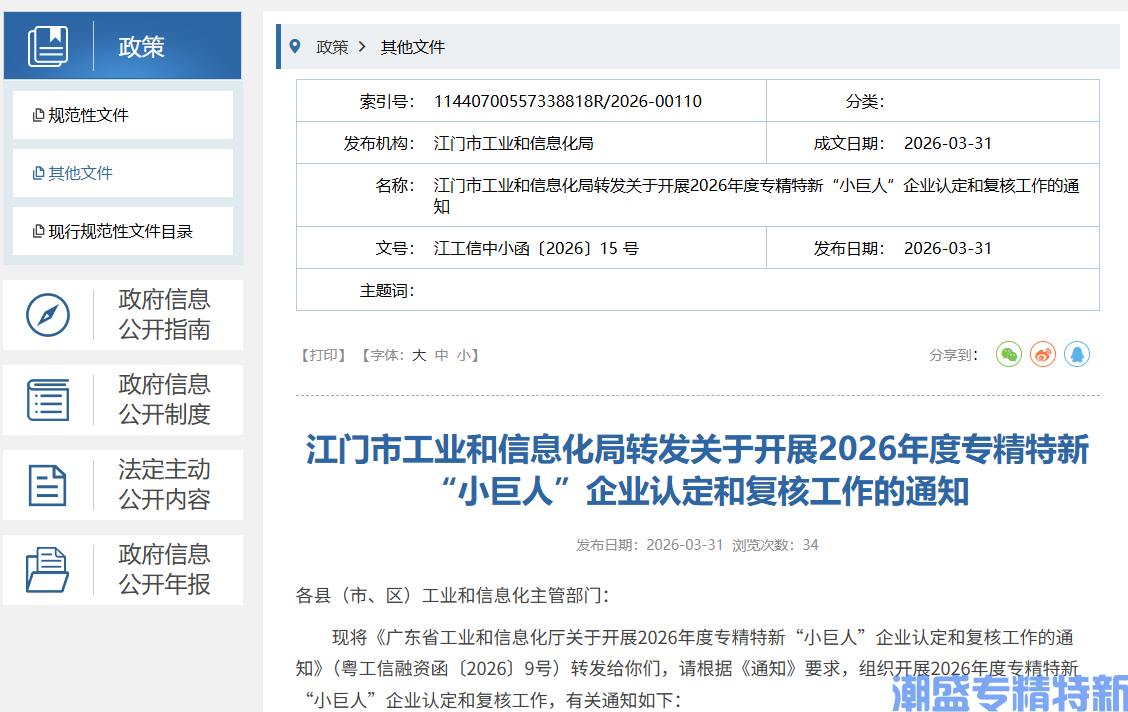Image resolution: width=1128 pixels, height=712 pixels.
Task: Click the book icon in the 政策 sidebar header
Action: 48,45
